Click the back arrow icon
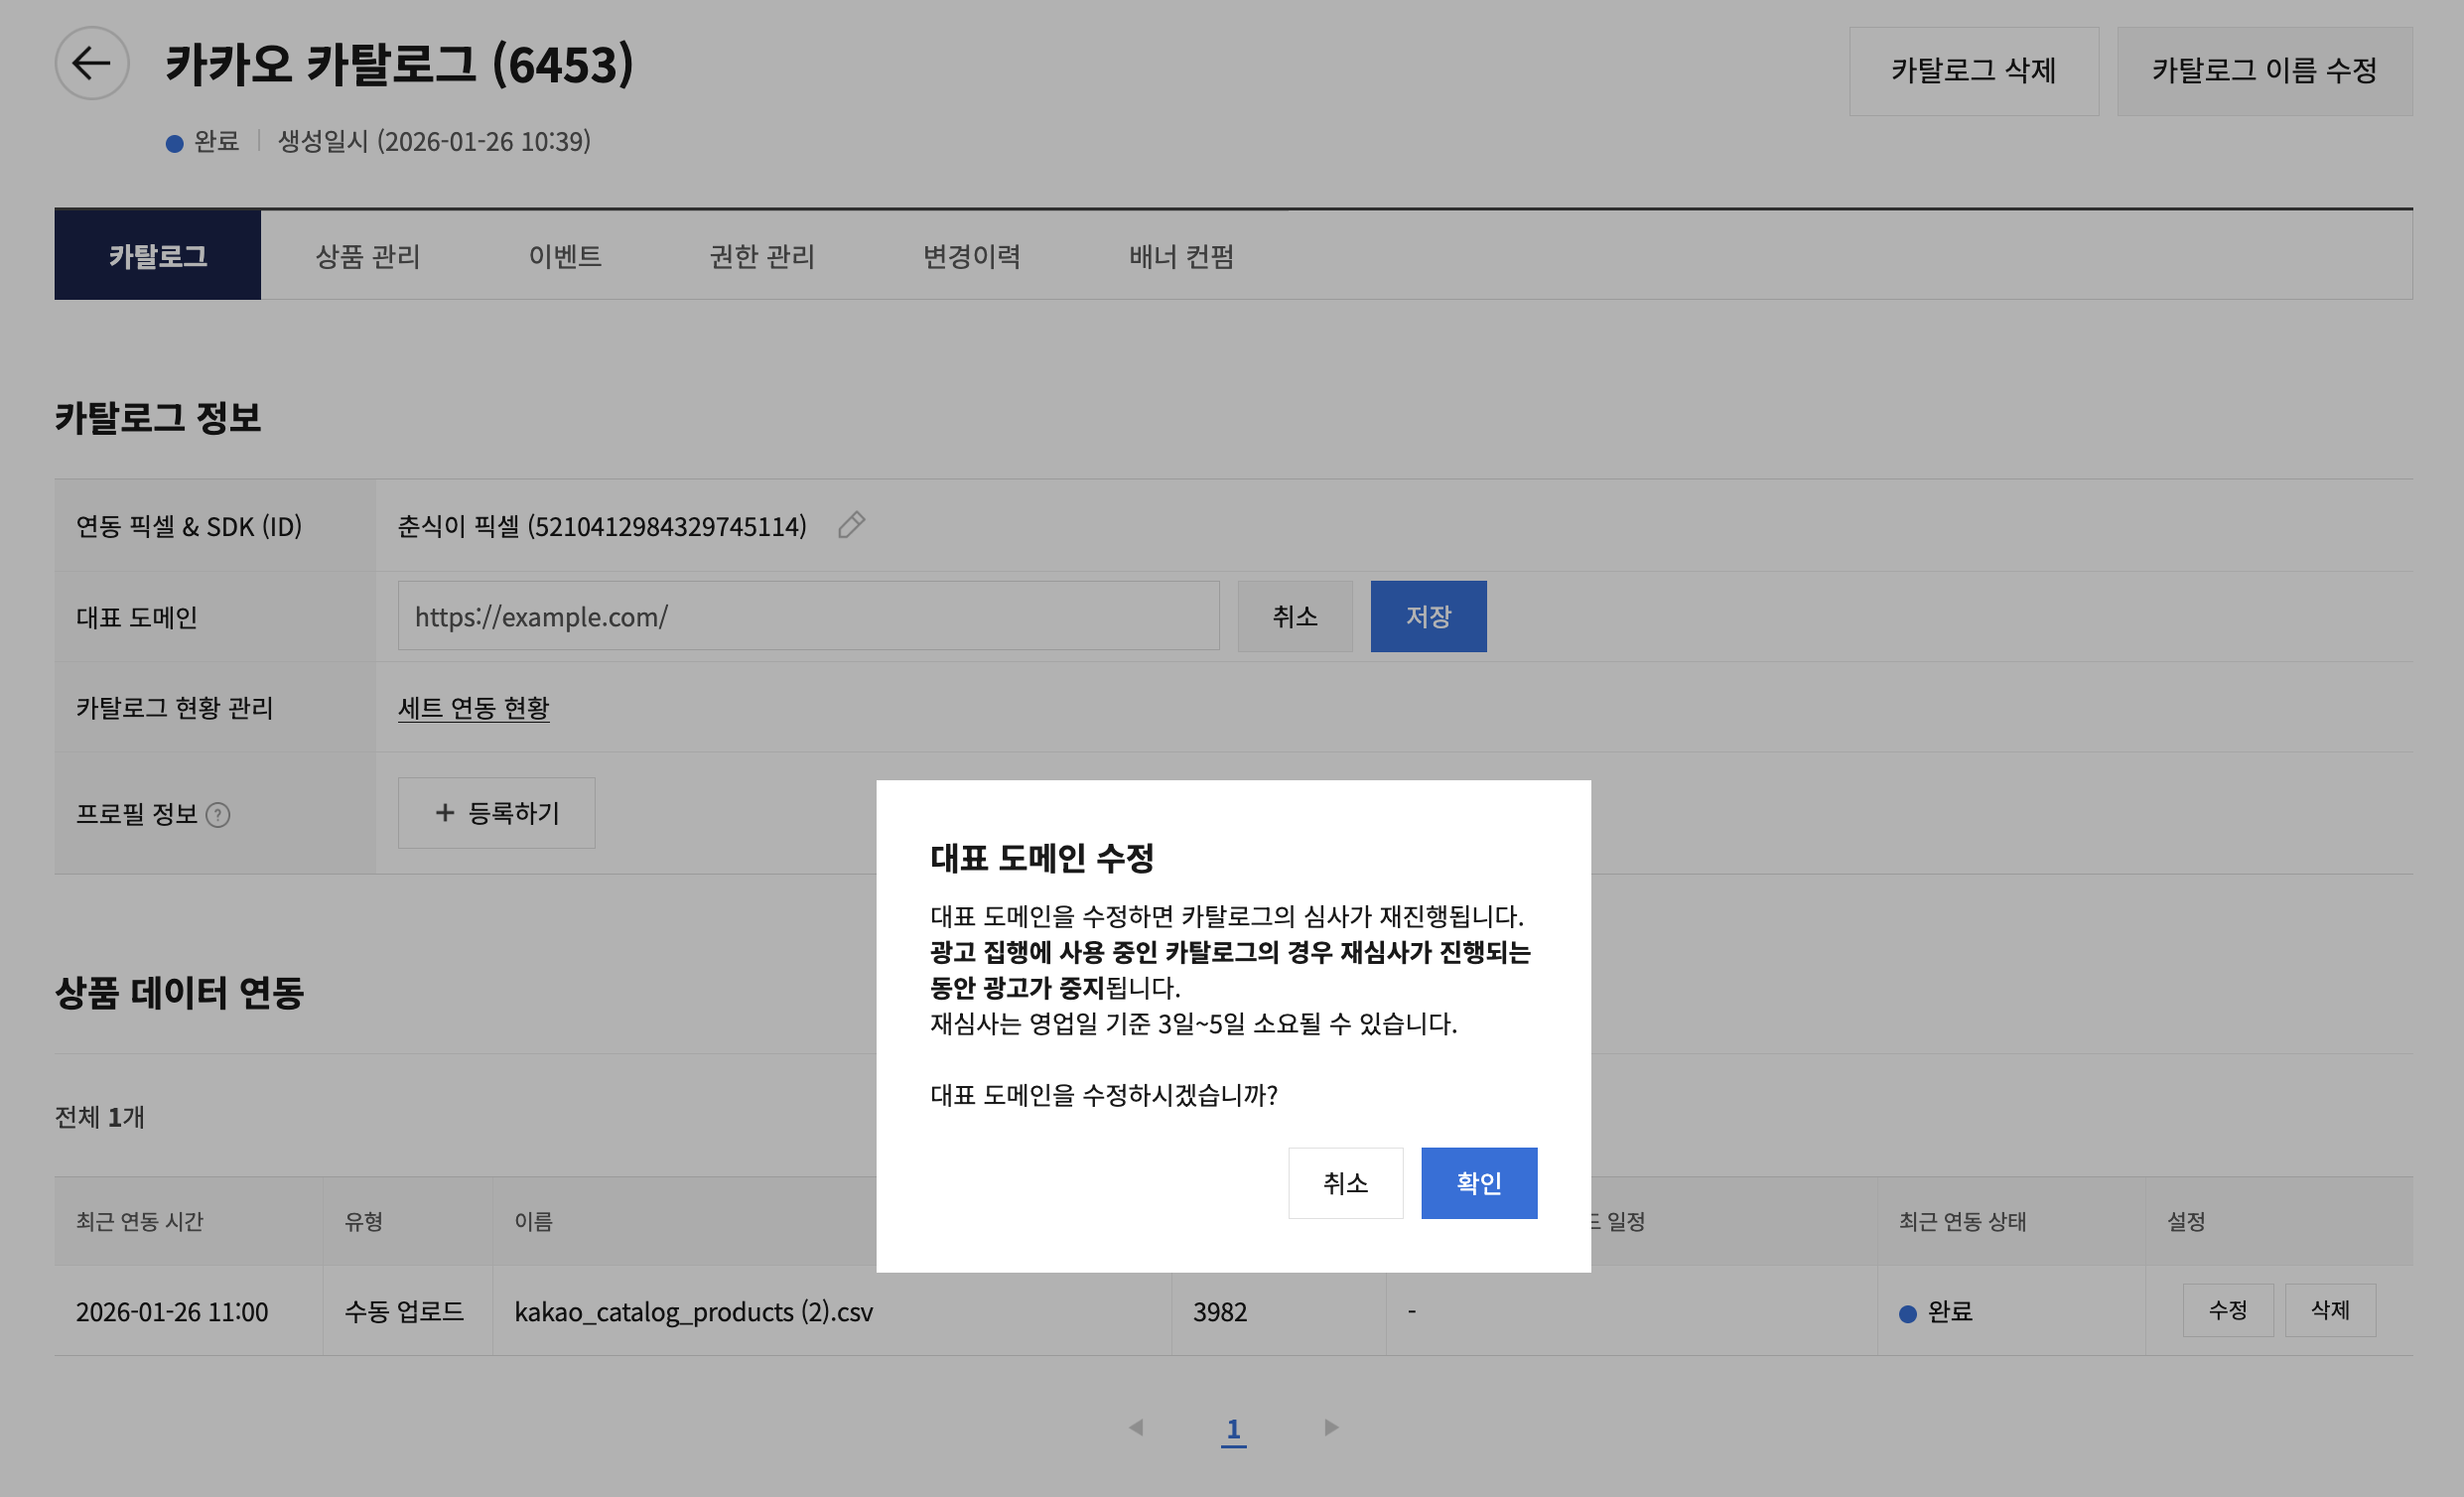This screenshot has width=2464, height=1497. (91, 63)
